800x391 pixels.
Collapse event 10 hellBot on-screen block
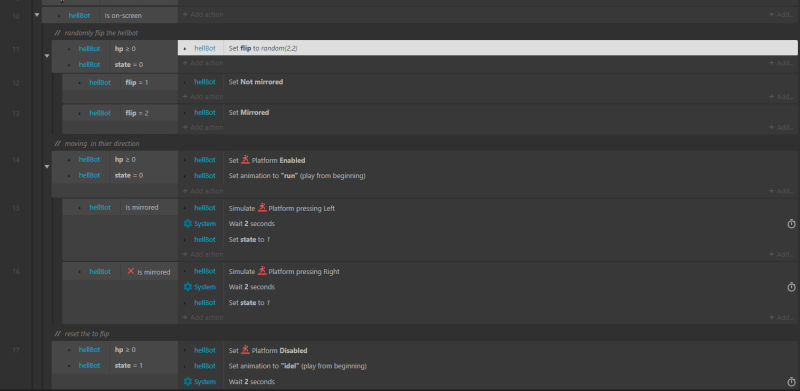(x=37, y=15)
